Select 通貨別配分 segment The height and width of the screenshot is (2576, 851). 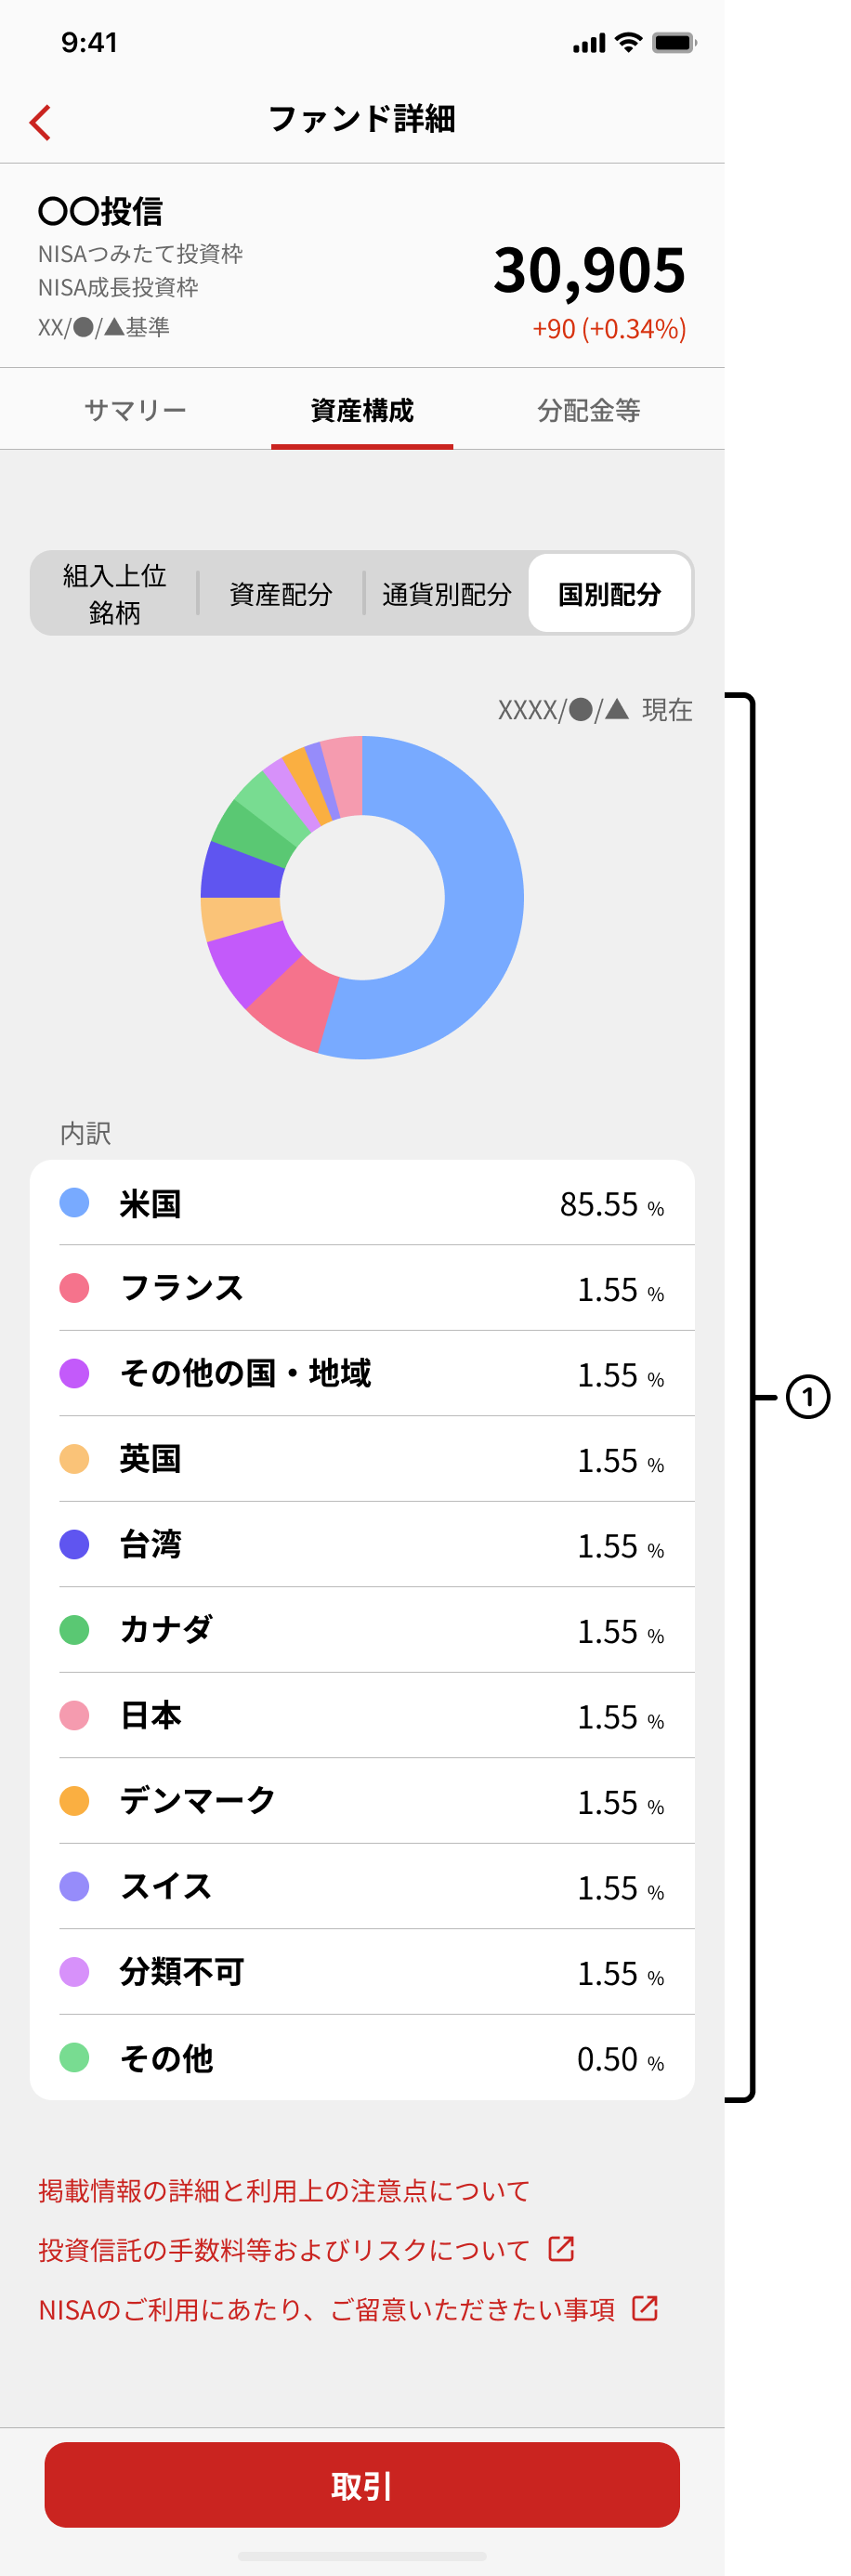tap(446, 594)
